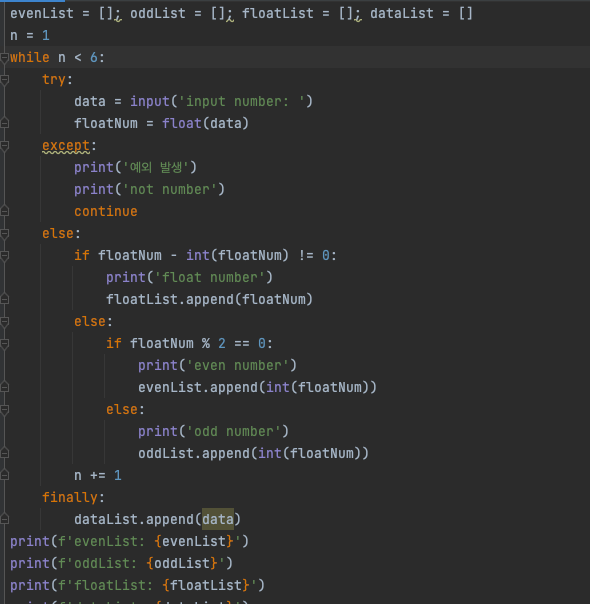Click 'floatNum' in 'floatNum = float(data)'

tap(106, 124)
